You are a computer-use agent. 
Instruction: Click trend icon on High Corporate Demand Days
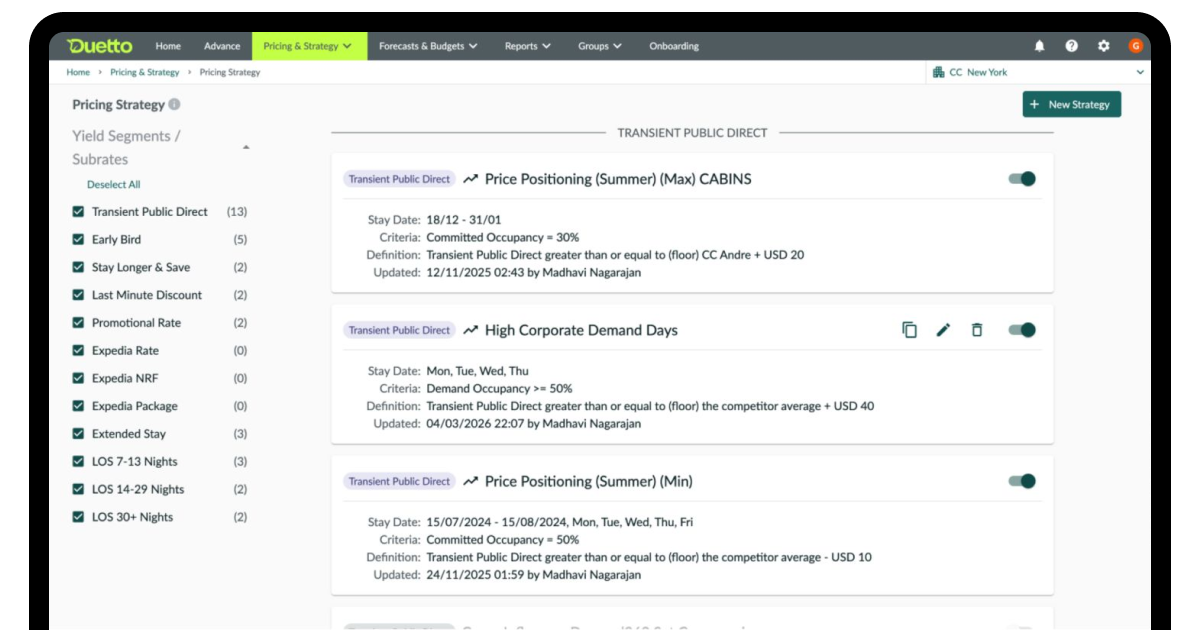click(471, 330)
